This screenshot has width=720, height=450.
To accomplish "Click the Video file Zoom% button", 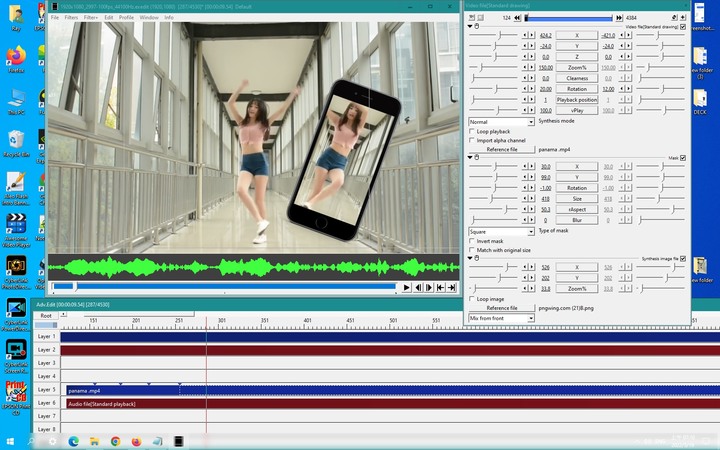I will 577,68.
